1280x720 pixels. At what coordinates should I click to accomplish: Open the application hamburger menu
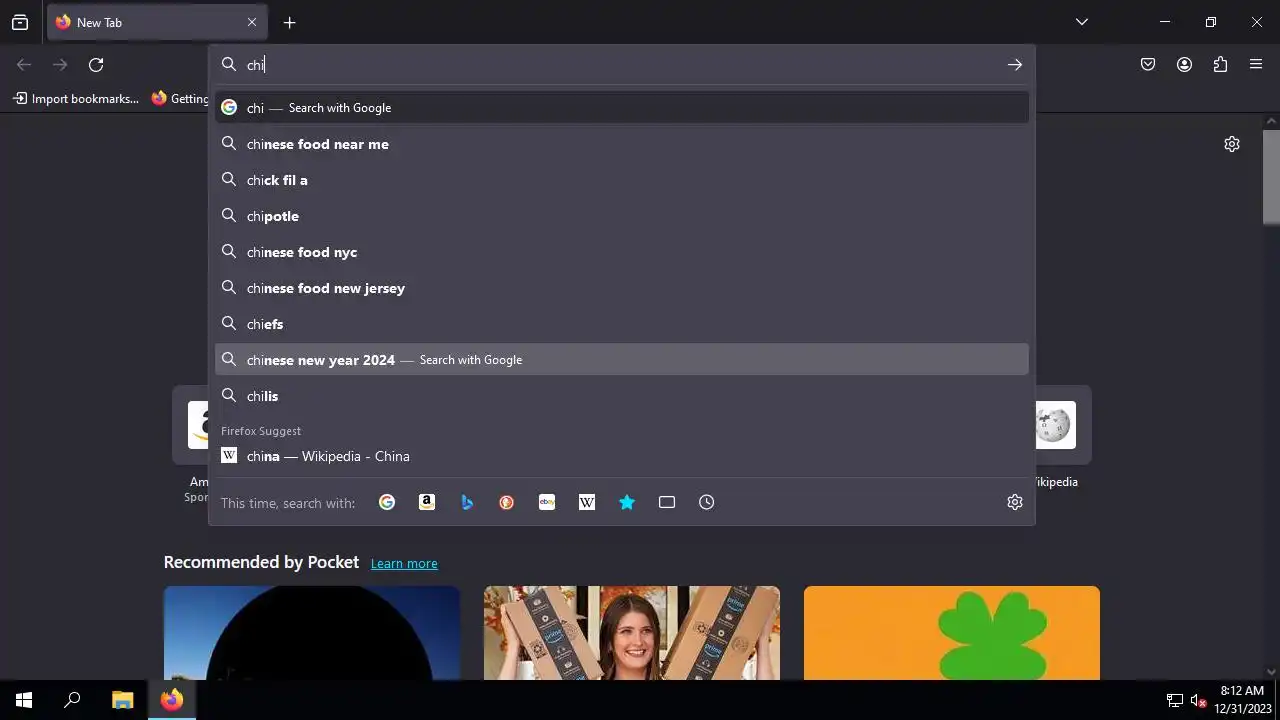pyautogui.click(x=1256, y=65)
